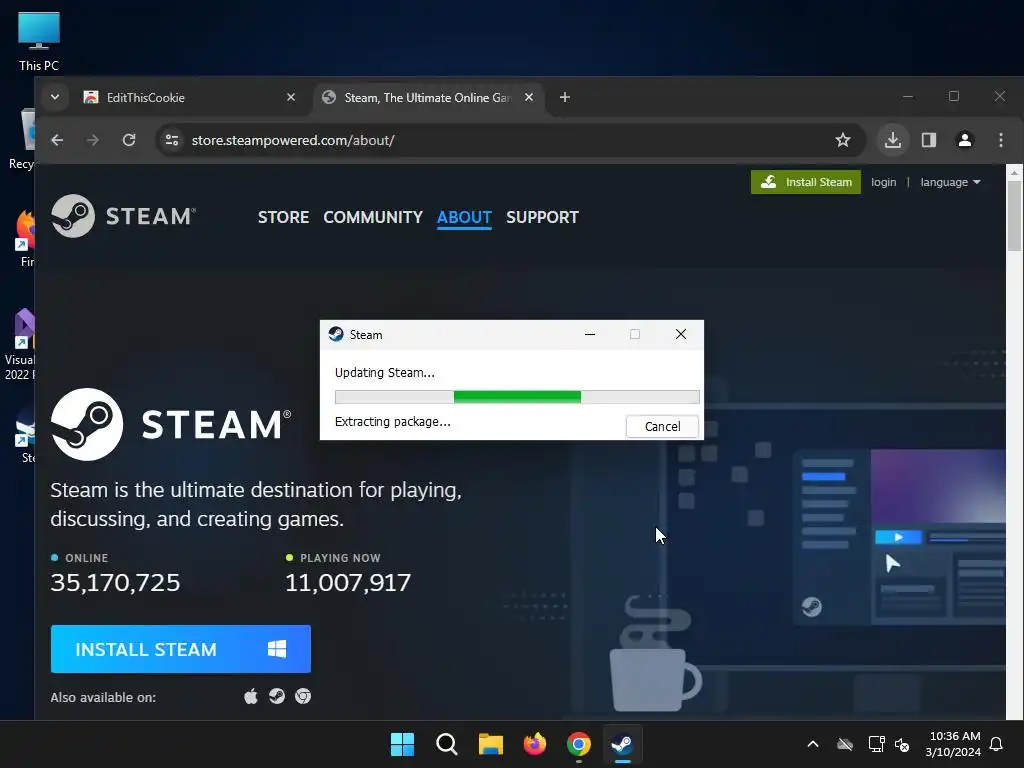Click Apple macOS availability icon
Viewport: 1024px width, 768px height.
point(251,696)
